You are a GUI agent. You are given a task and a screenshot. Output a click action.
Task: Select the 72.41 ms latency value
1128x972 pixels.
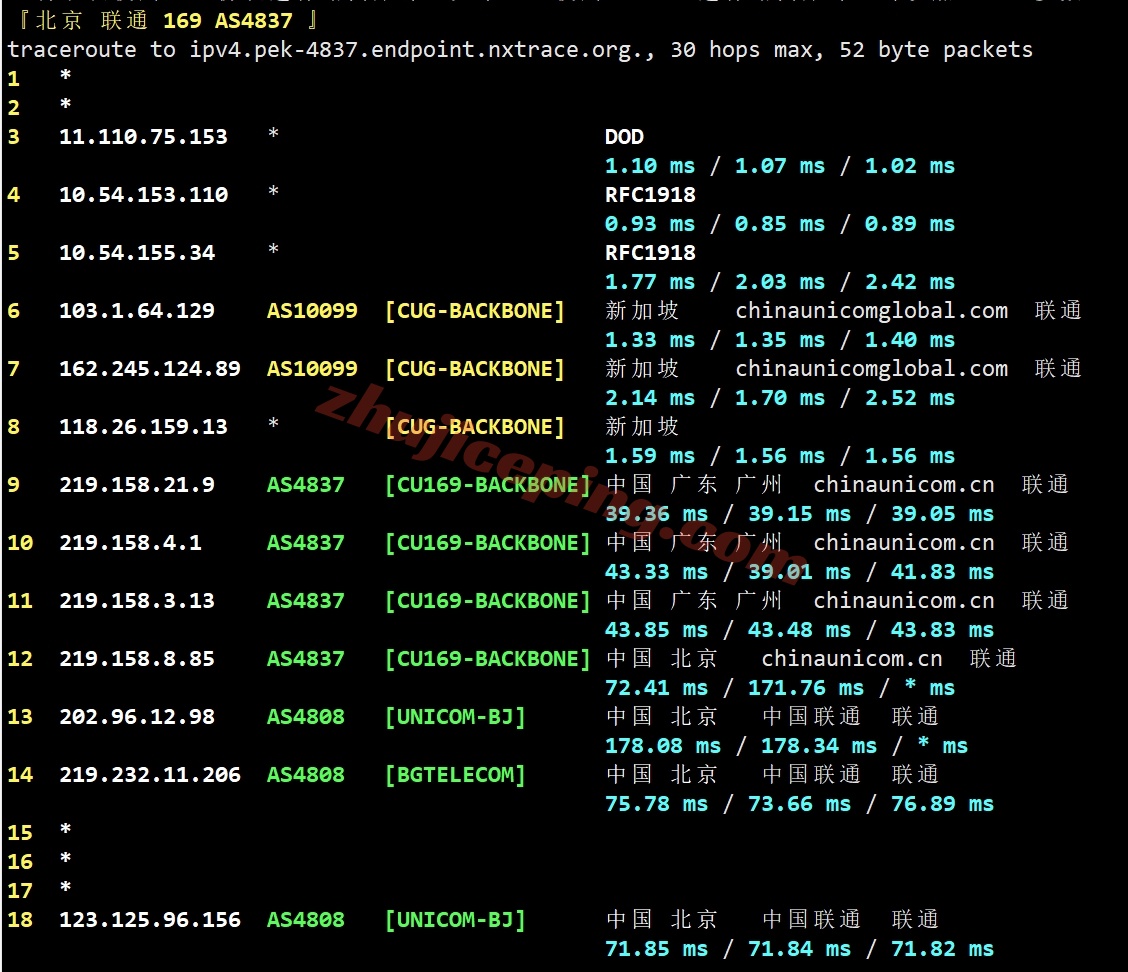[656, 688]
